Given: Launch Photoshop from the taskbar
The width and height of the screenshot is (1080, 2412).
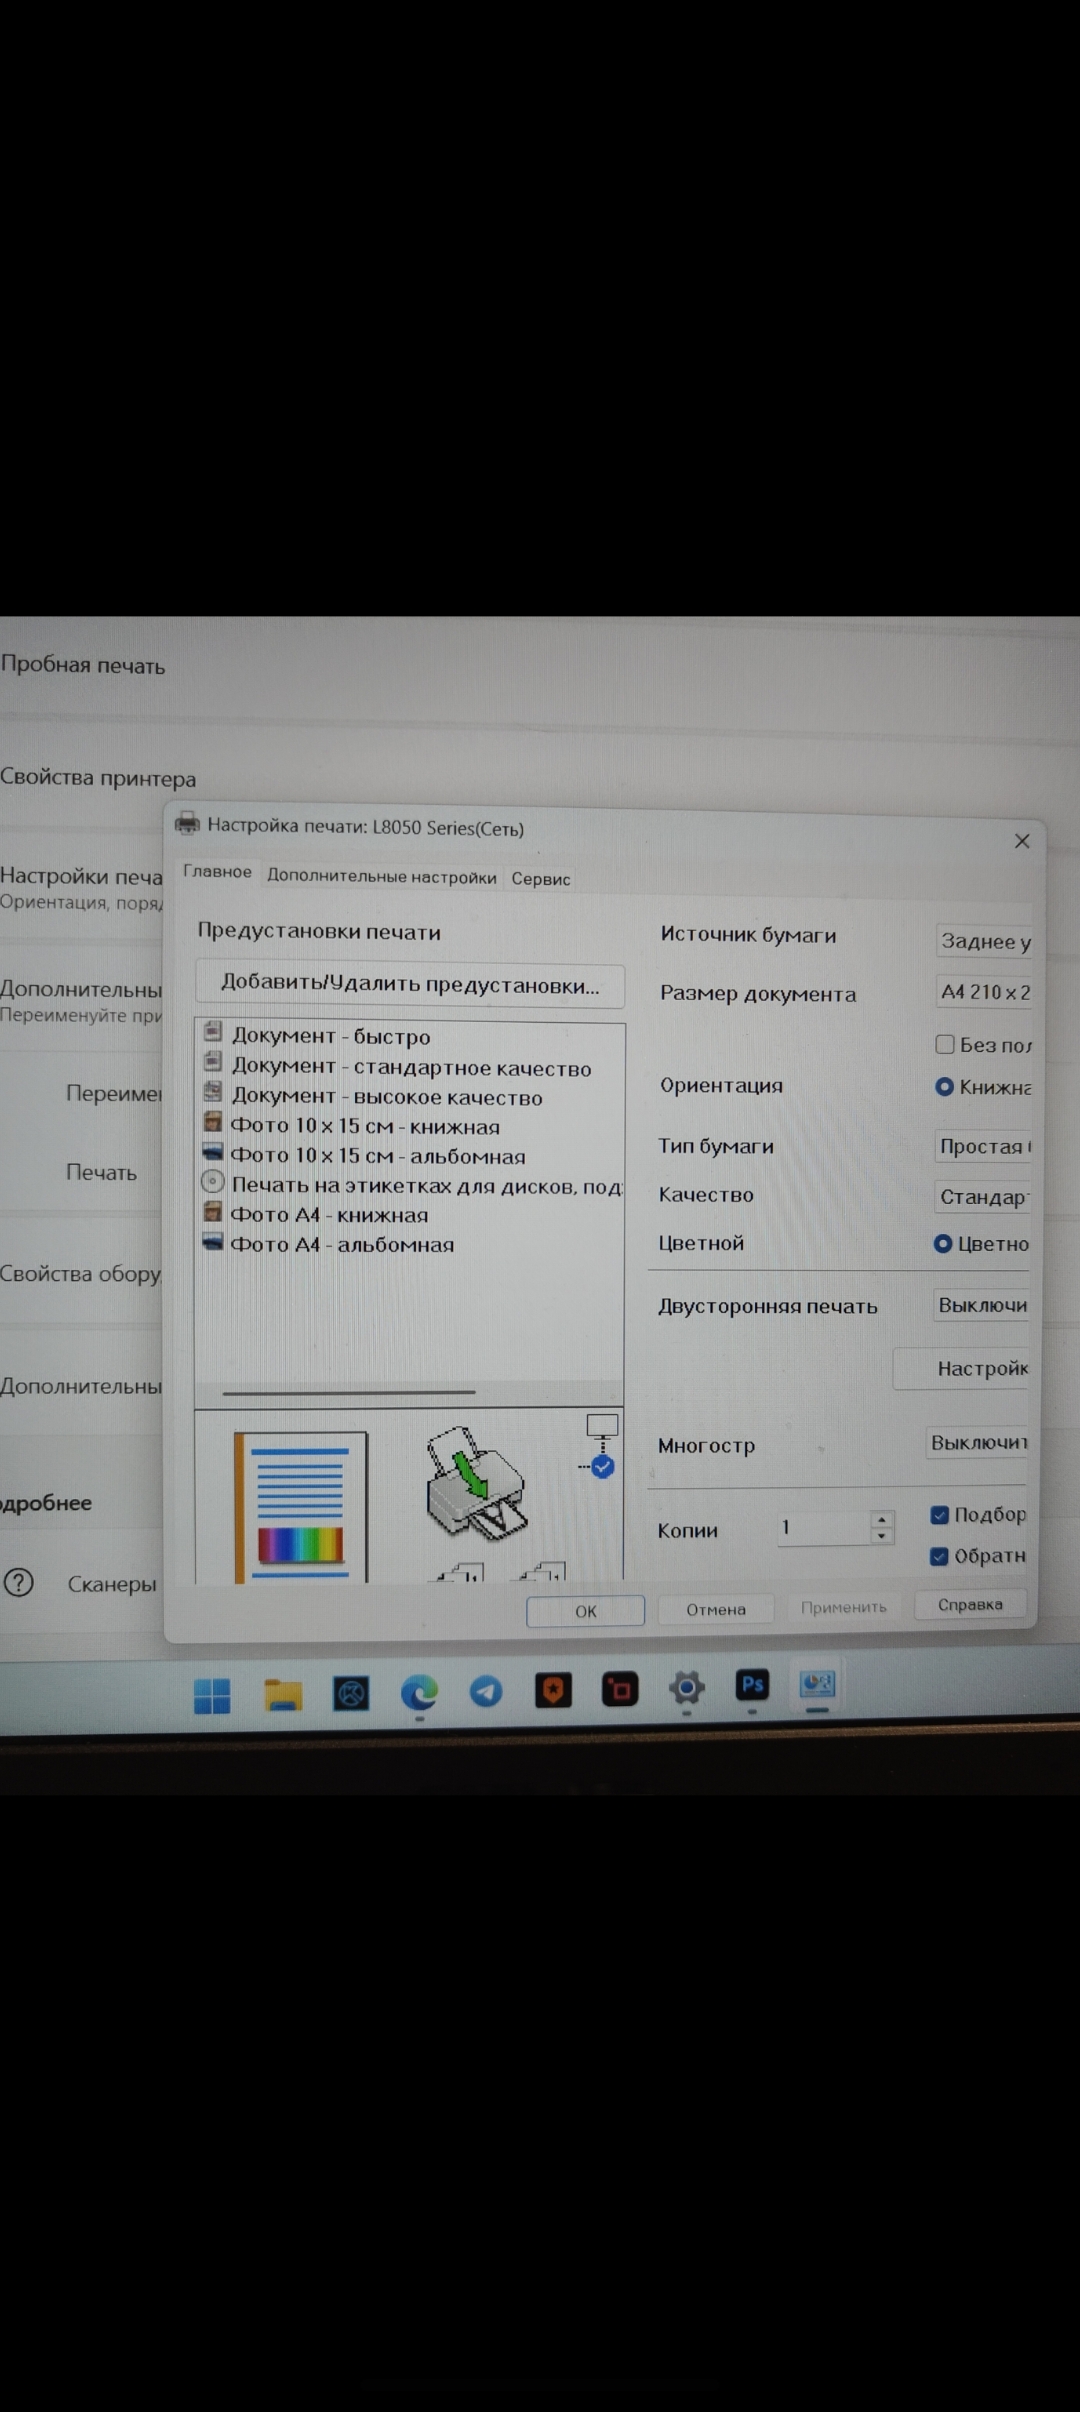Looking at the screenshot, I should click(x=752, y=1686).
